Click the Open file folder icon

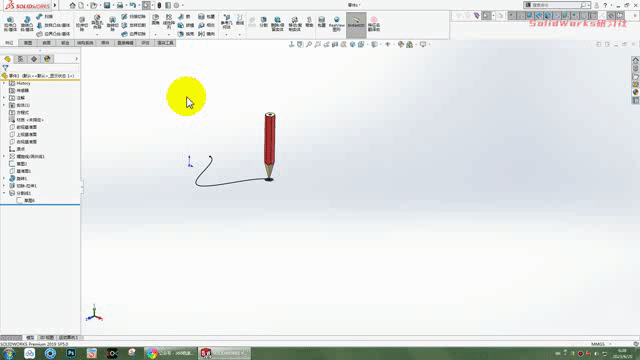[x=93, y=5]
